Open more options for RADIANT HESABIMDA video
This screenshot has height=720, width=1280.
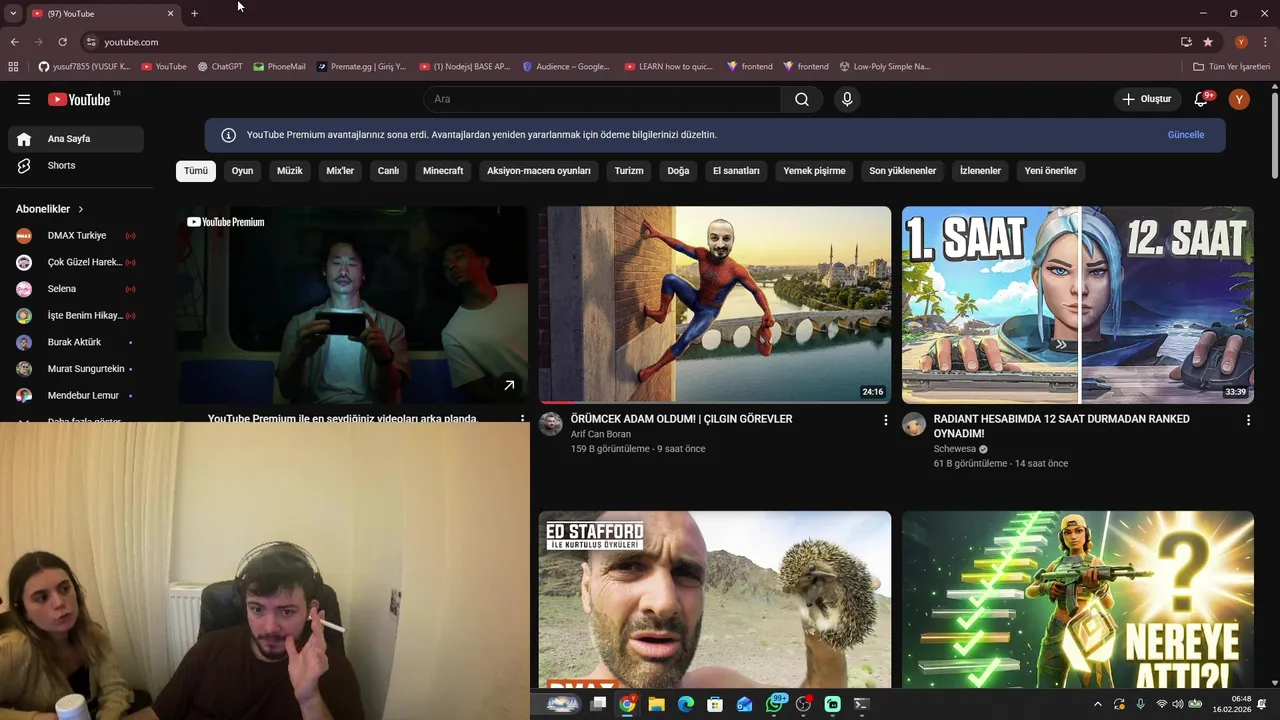click(1248, 420)
